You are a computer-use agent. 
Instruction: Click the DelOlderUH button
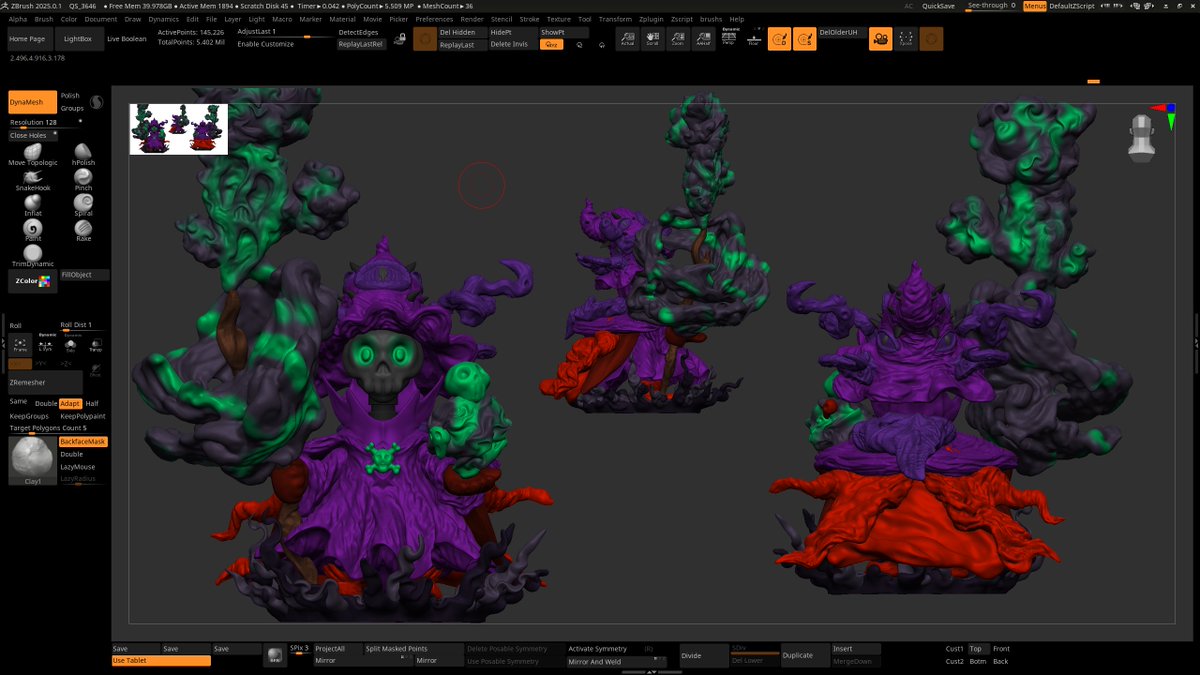[x=842, y=32]
